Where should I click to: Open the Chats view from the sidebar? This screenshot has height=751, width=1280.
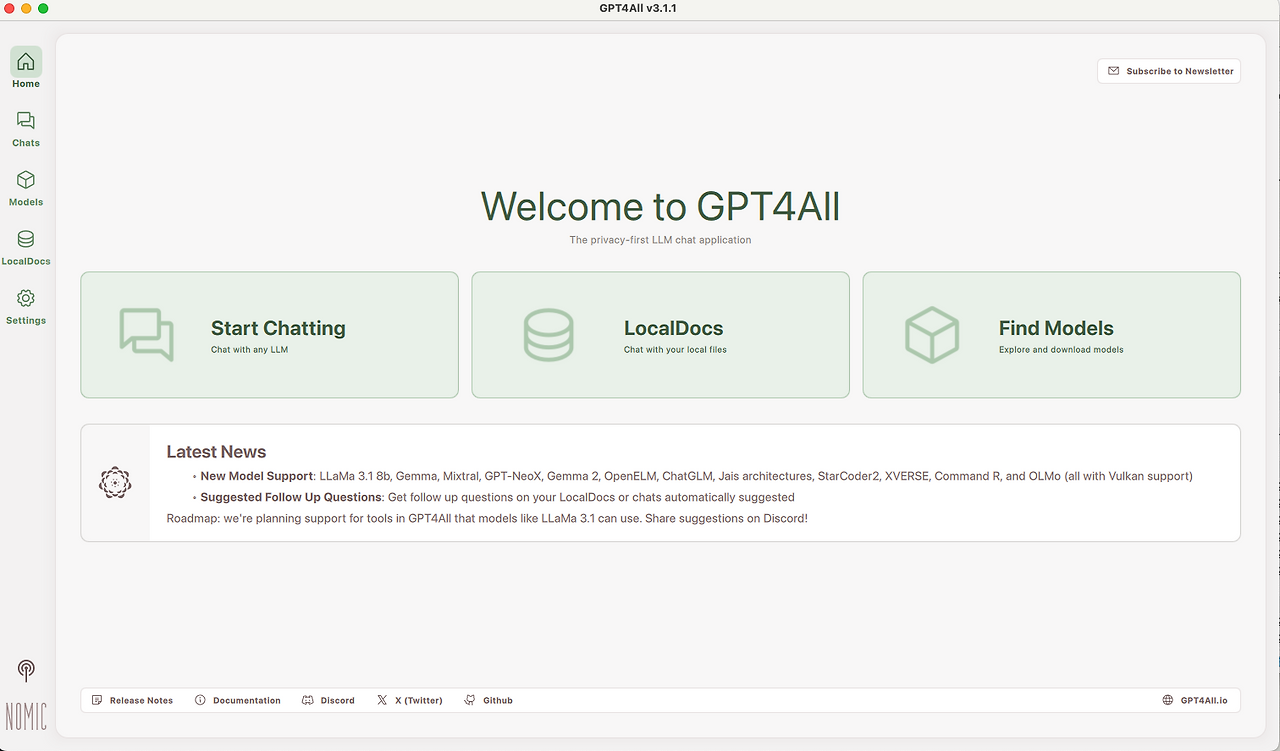click(x=26, y=128)
